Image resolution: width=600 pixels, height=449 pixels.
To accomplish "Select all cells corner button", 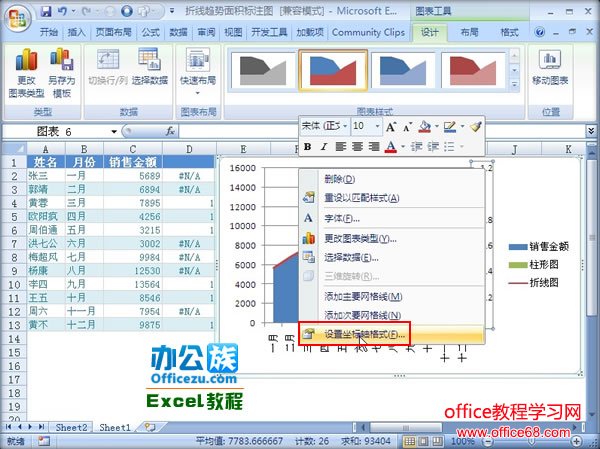I will [x=14, y=149].
